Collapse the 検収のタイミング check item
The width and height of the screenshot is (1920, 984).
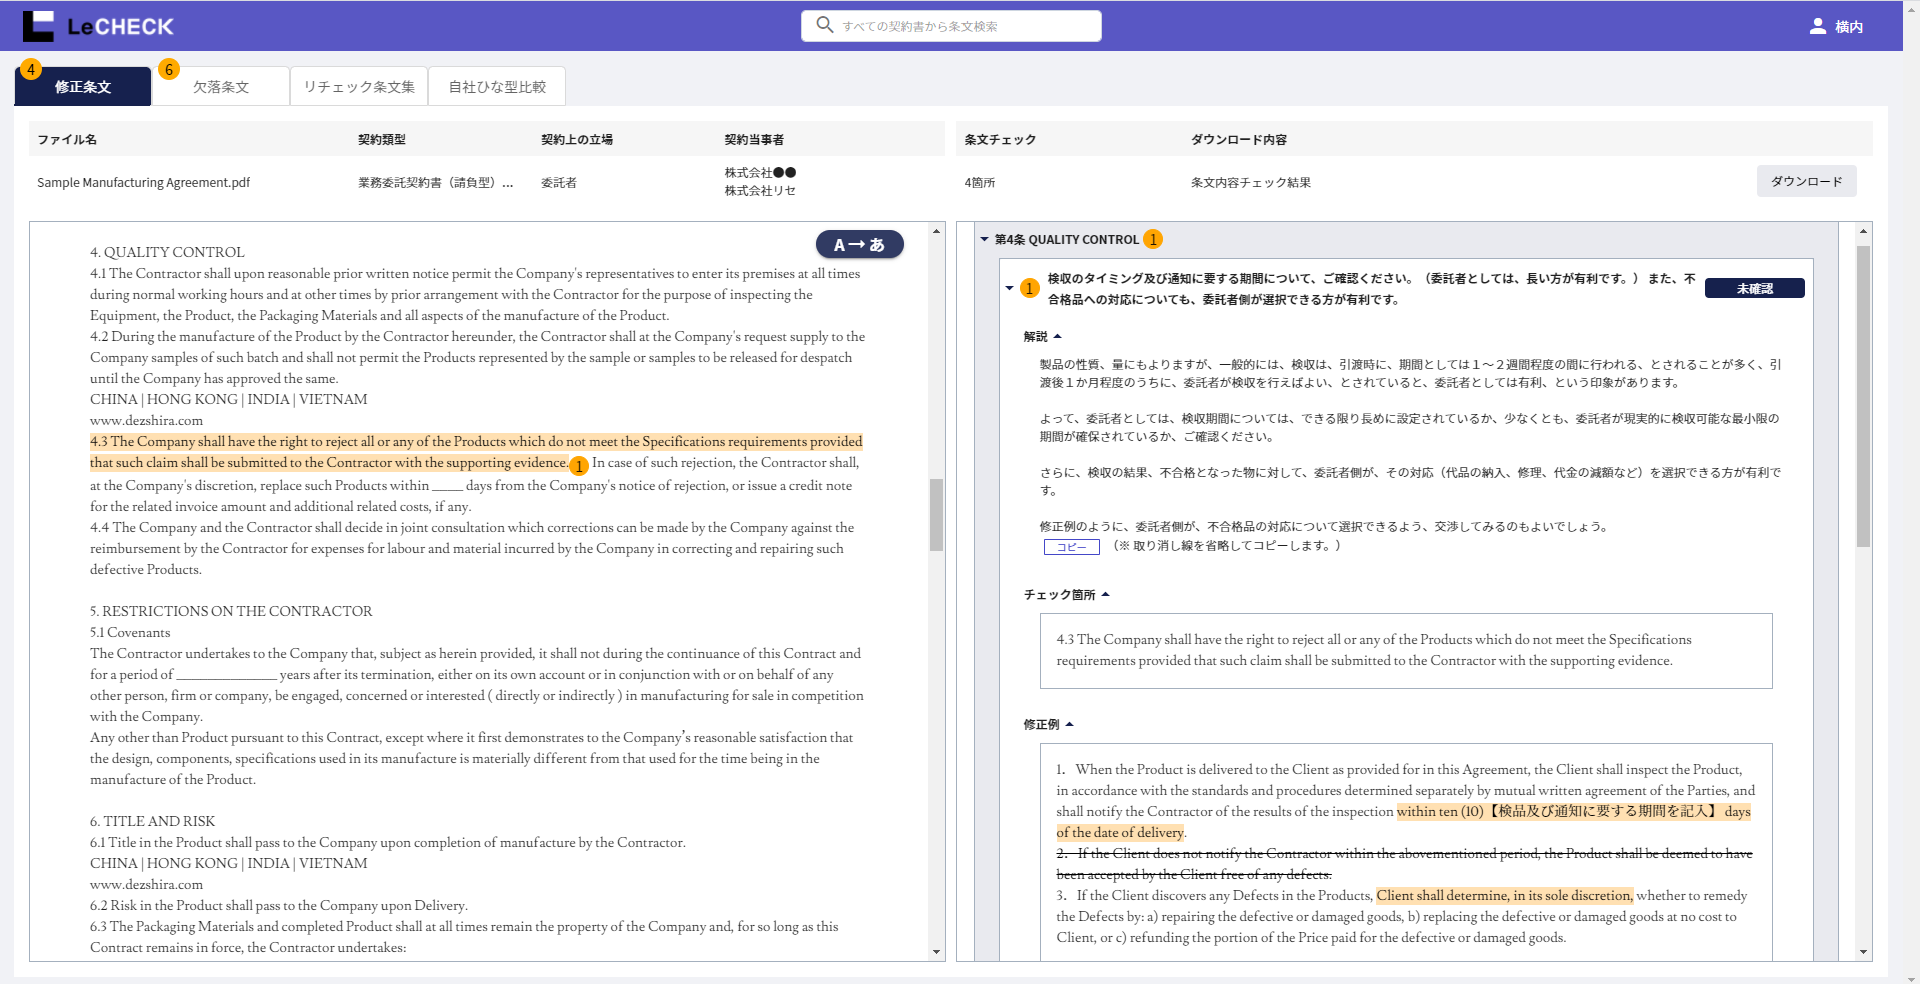(1009, 288)
